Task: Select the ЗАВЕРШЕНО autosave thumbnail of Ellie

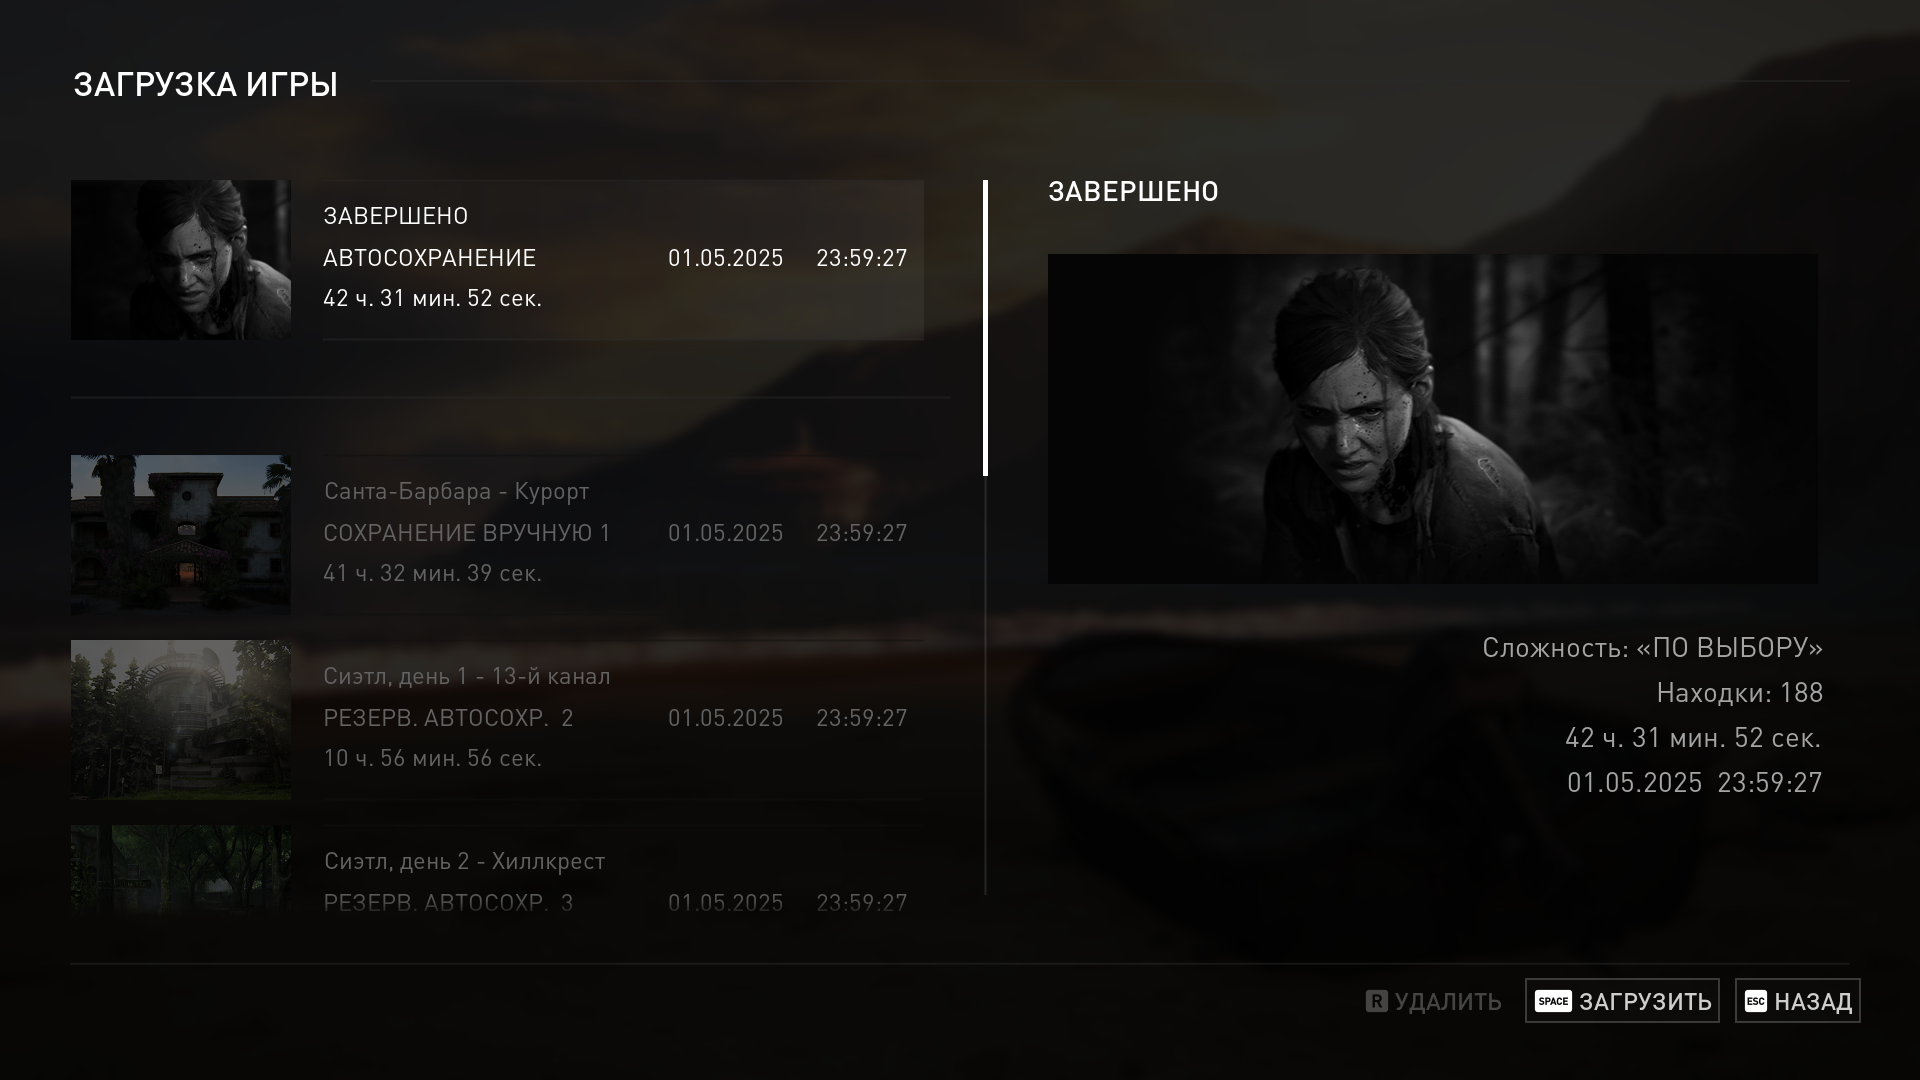Action: click(181, 260)
